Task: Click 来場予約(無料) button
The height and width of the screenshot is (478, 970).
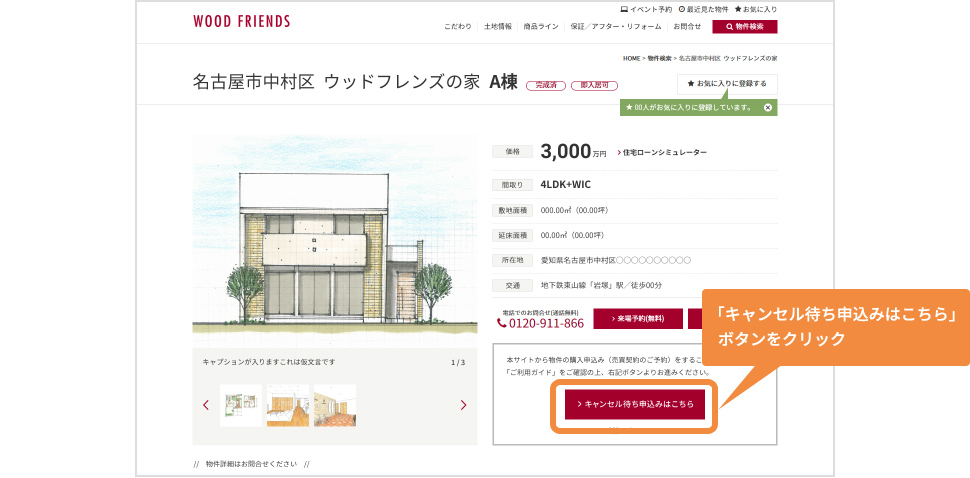Action: click(x=638, y=319)
